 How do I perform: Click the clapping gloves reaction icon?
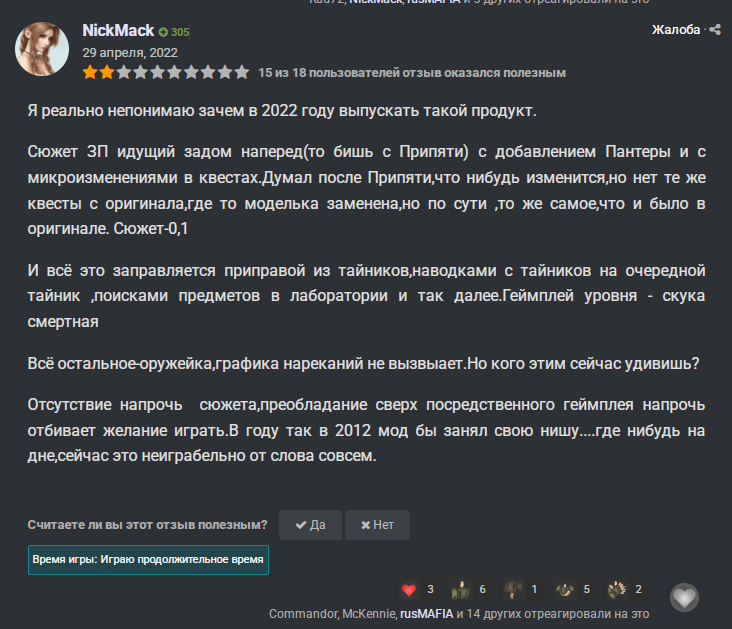pyautogui.click(x=617, y=590)
